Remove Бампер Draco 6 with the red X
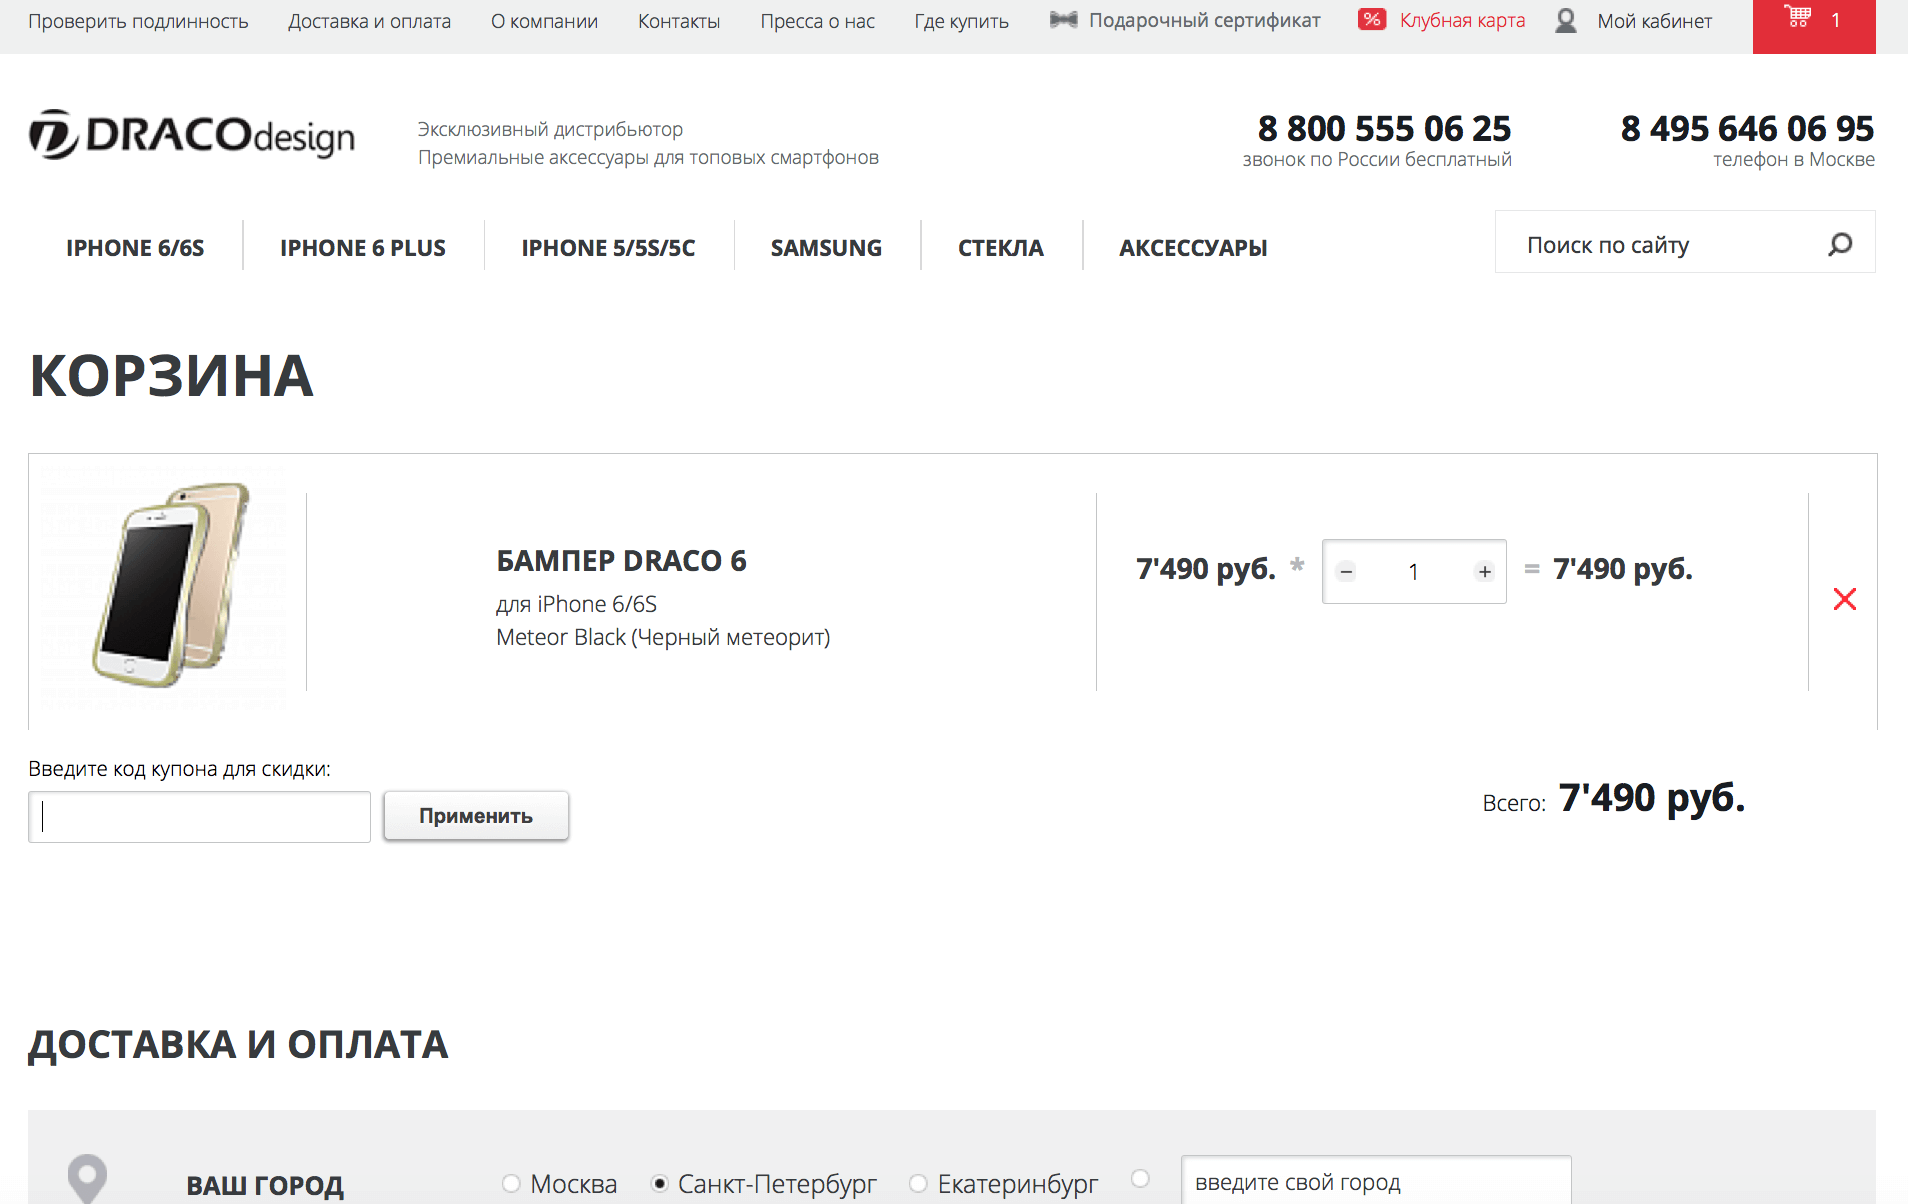Viewport: 1908px width, 1204px height. [1844, 599]
